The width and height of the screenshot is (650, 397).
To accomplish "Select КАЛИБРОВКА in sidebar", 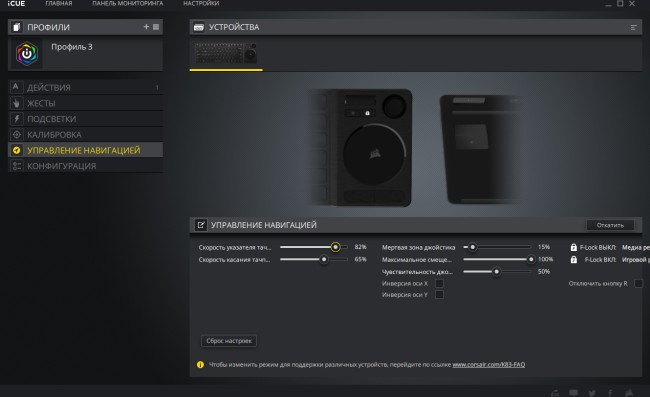I will (85, 134).
